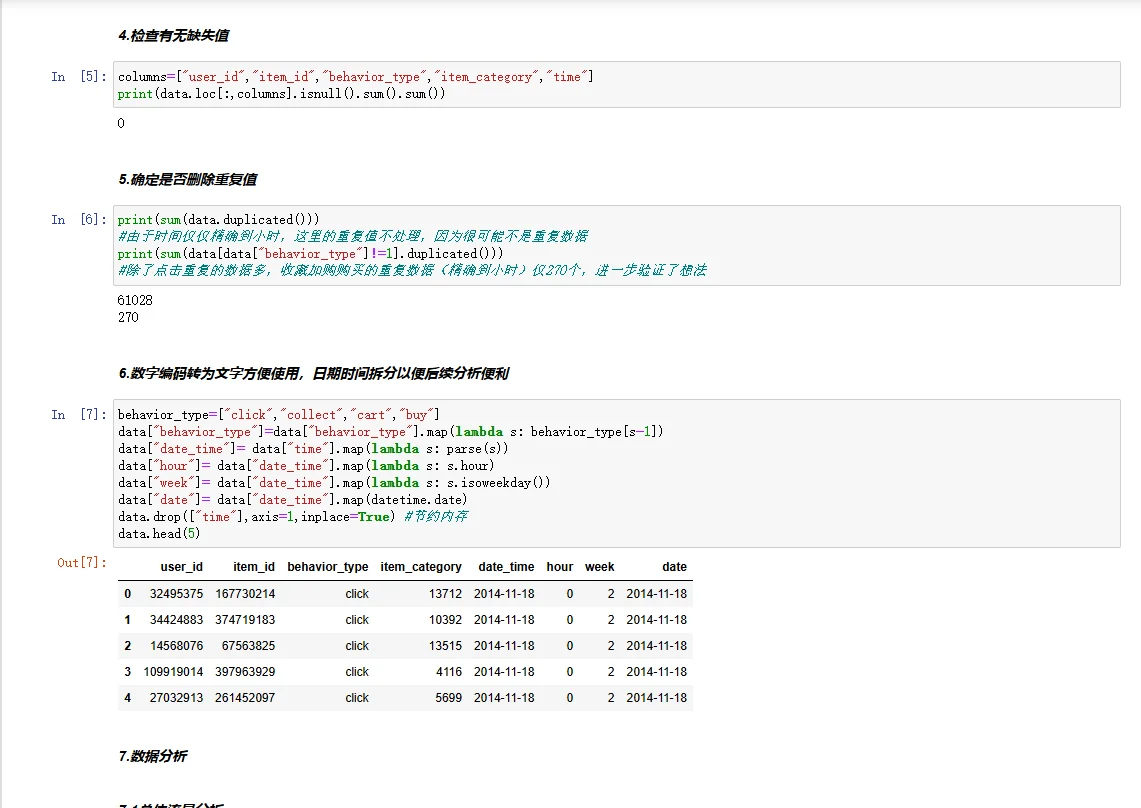Viewport: 1141px width, 808px height.
Task: Click the parse(s) date_time line
Action: coord(313,448)
